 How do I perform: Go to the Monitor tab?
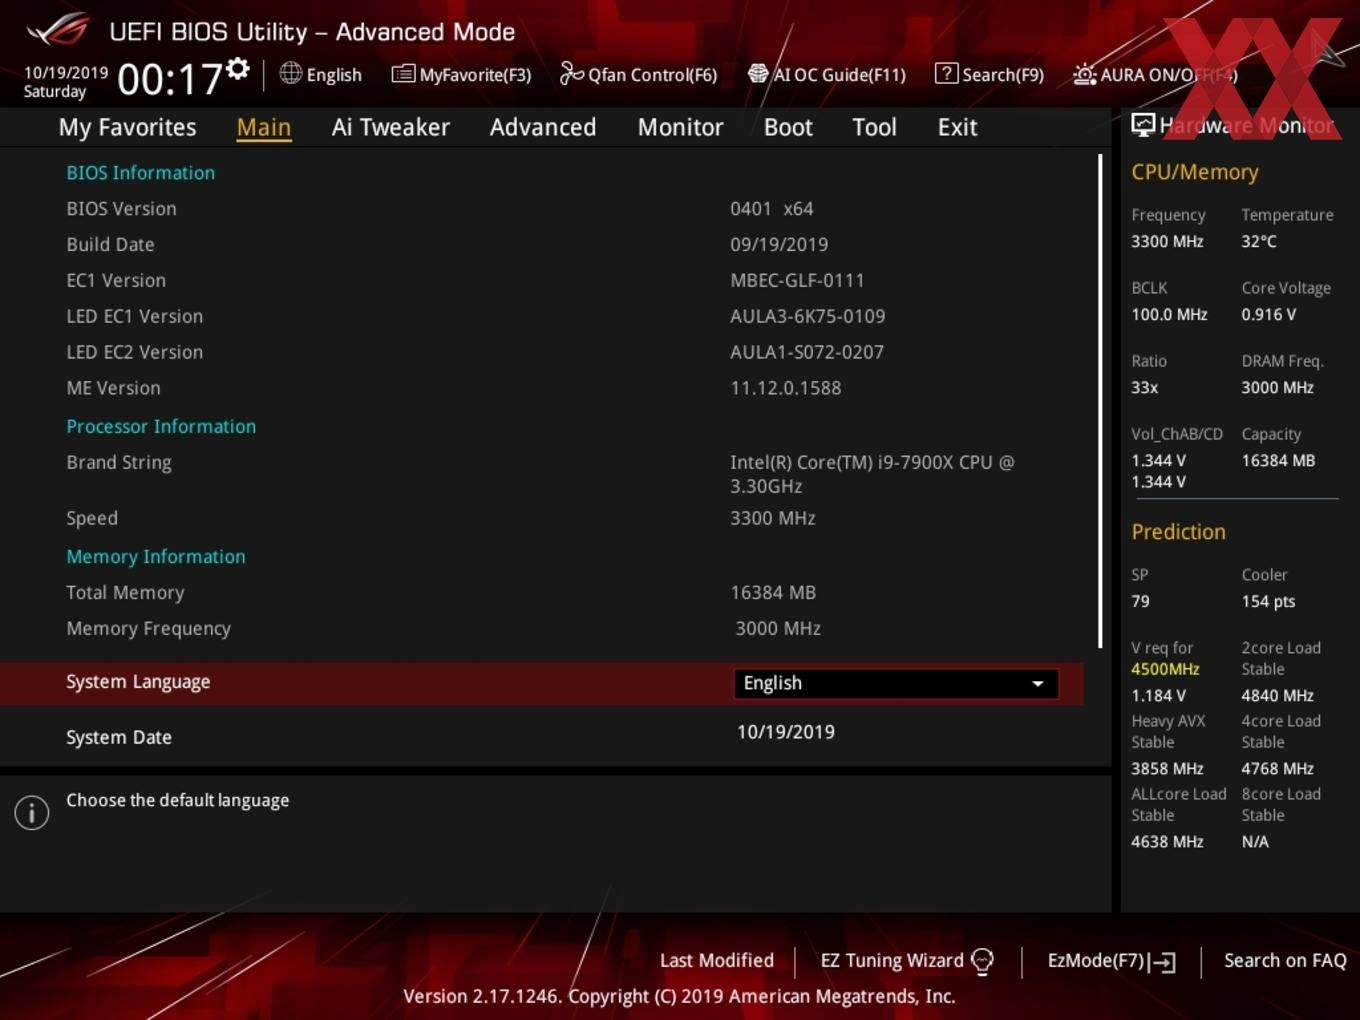pyautogui.click(x=680, y=127)
